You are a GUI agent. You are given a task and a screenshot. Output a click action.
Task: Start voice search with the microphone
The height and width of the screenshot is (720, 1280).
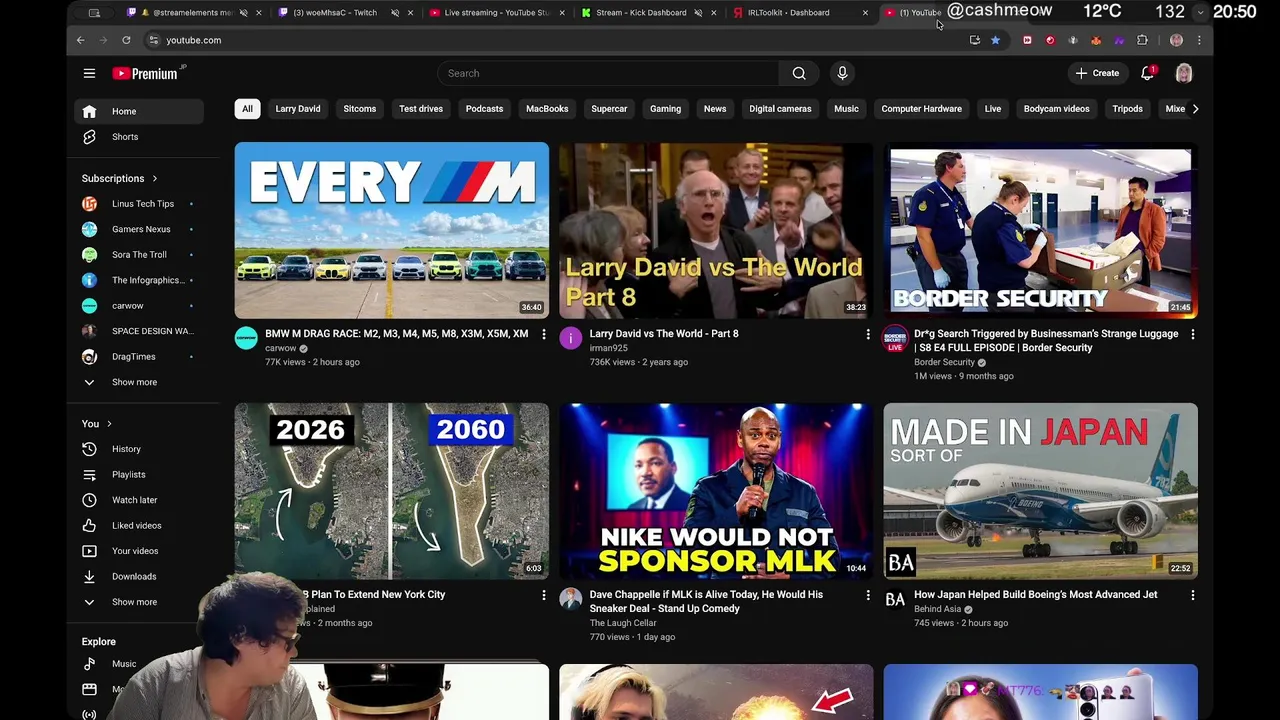(x=842, y=73)
